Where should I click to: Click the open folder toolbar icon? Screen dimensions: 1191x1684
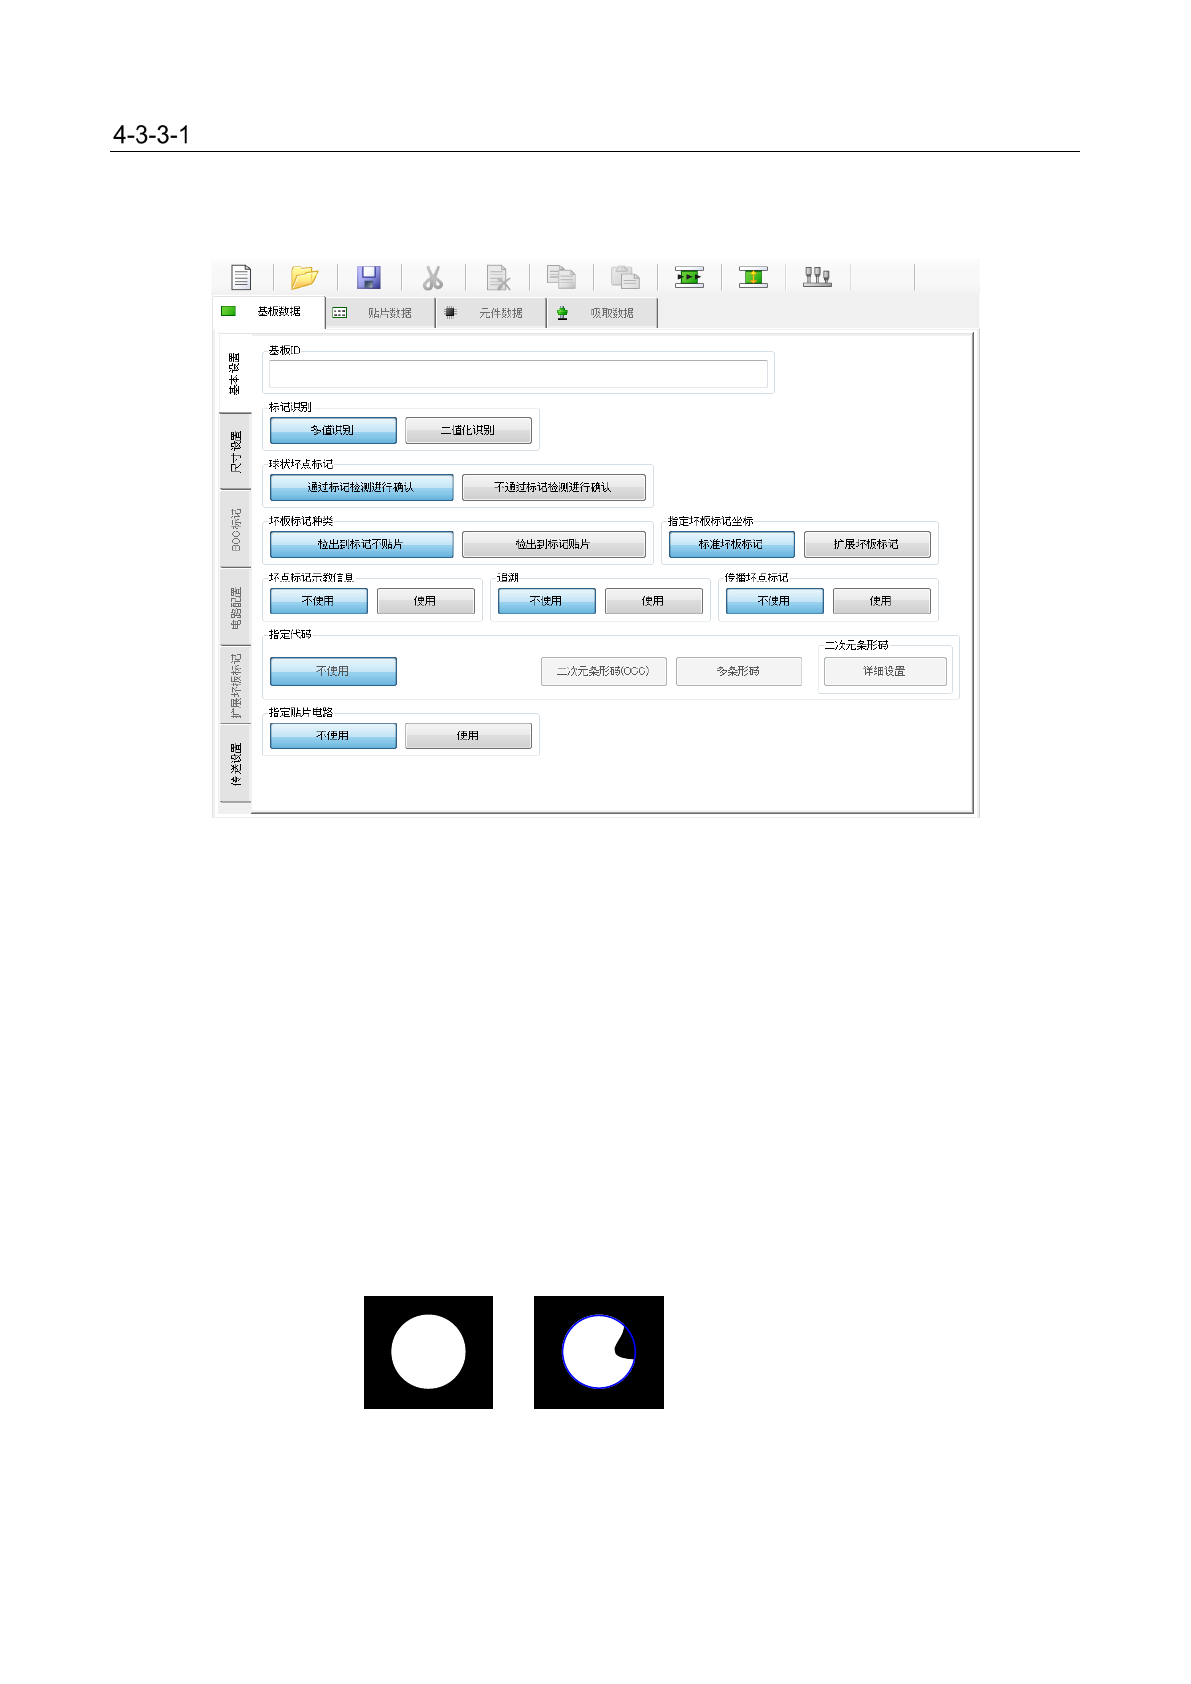304,277
